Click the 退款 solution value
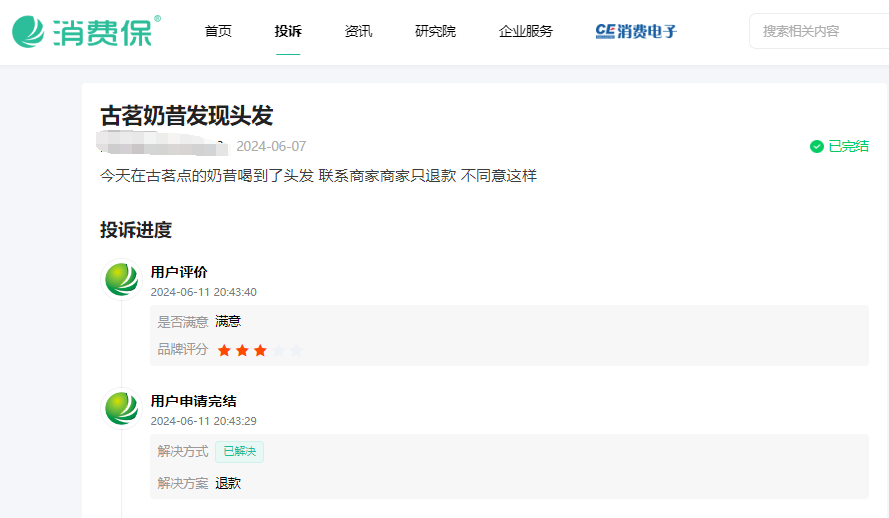The height and width of the screenshot is (518, 889). (x=228, y=483)
